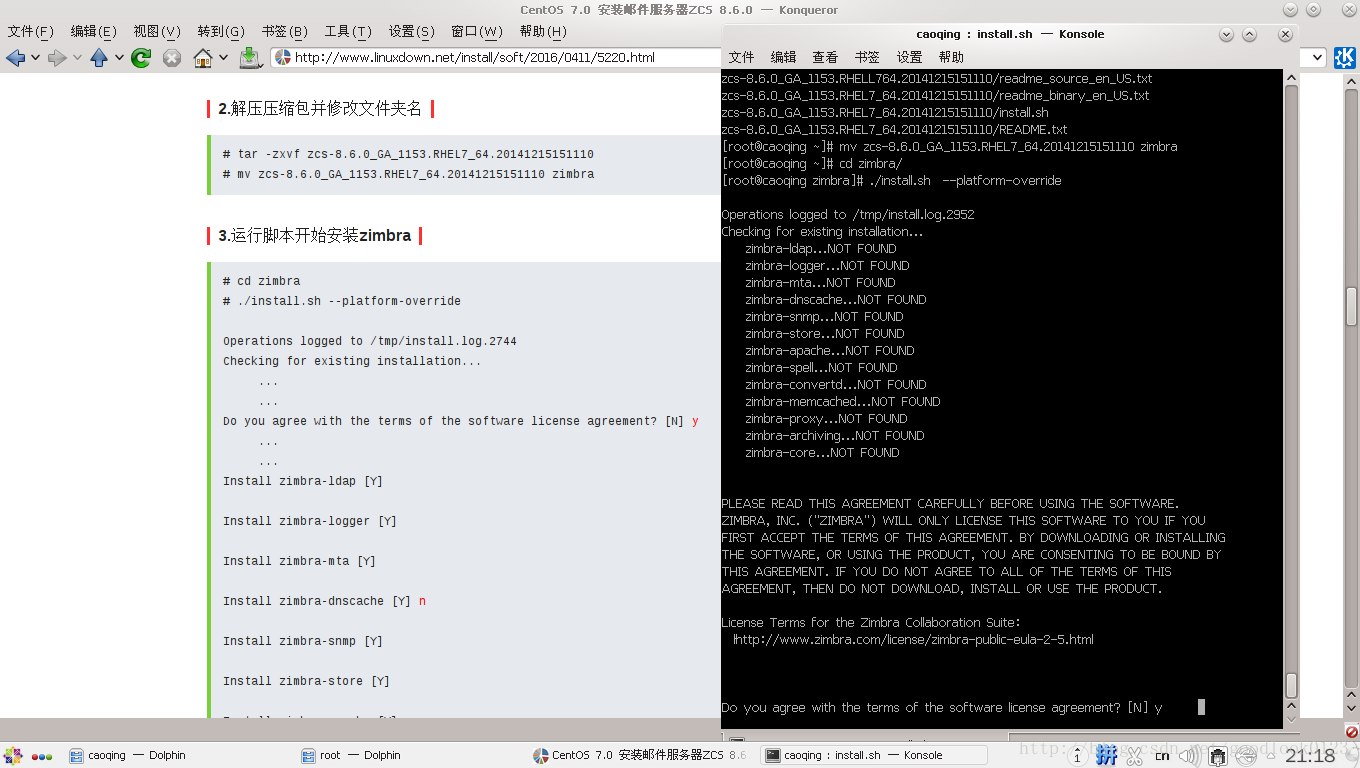This screenshot has height=768, width=1360.
Task: Open Konsole 文件 menu
Action: click(741, 57)
